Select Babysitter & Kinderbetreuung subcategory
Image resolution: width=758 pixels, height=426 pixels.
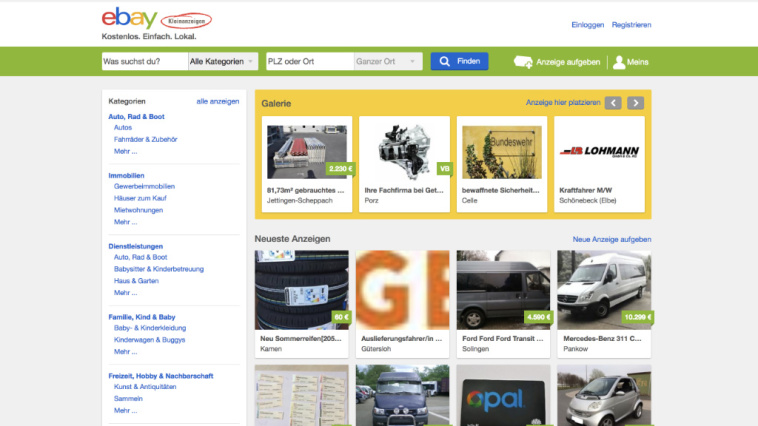pyautogui.click(x=159, y=269)
